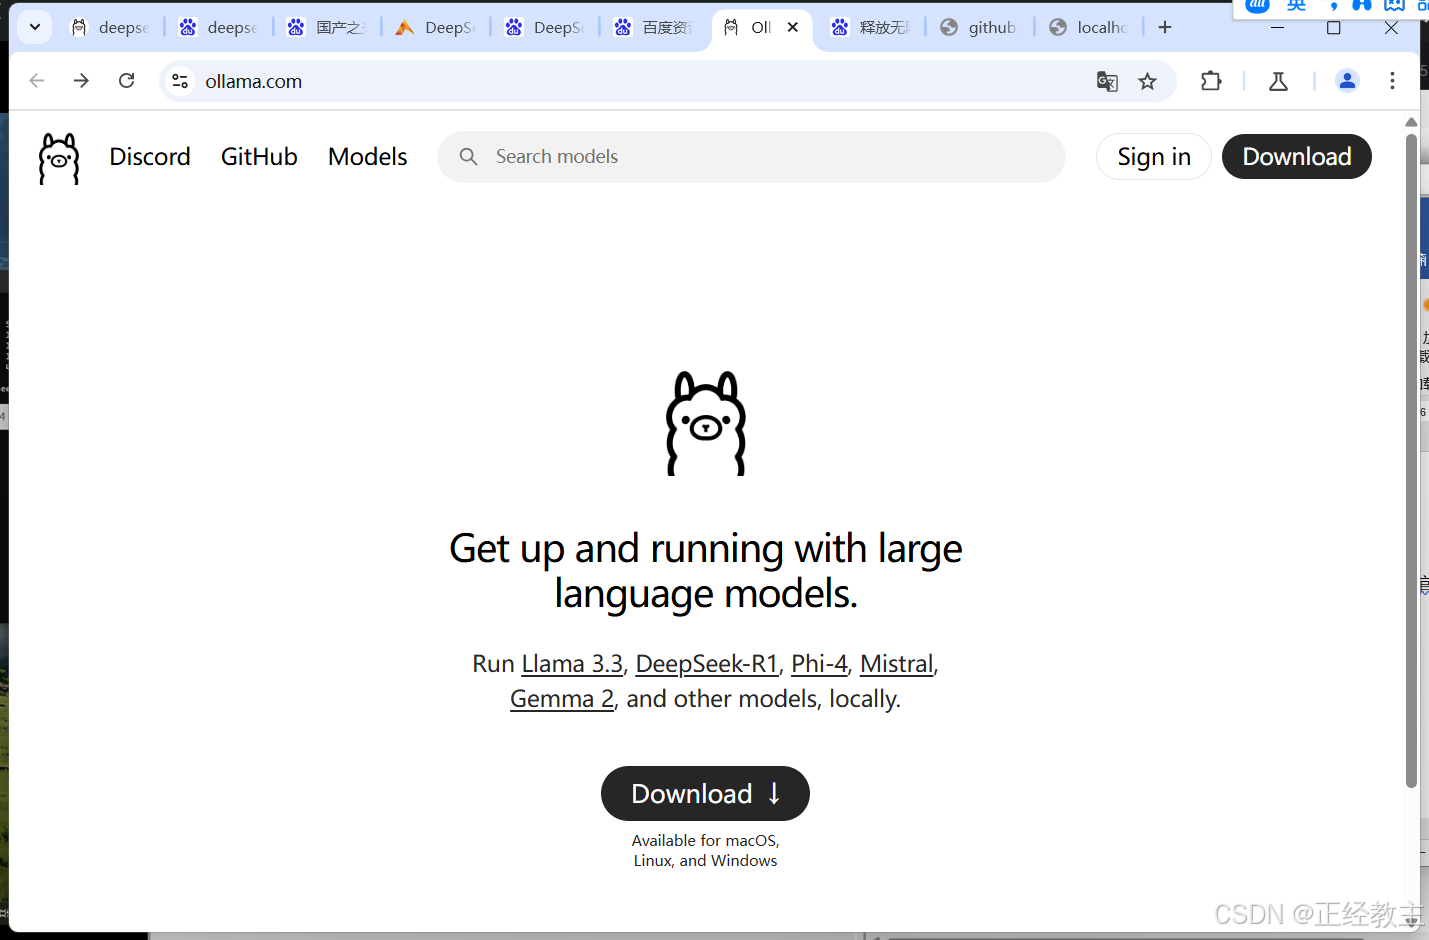Switch to the 释放无 tab

tap(871, 27)
